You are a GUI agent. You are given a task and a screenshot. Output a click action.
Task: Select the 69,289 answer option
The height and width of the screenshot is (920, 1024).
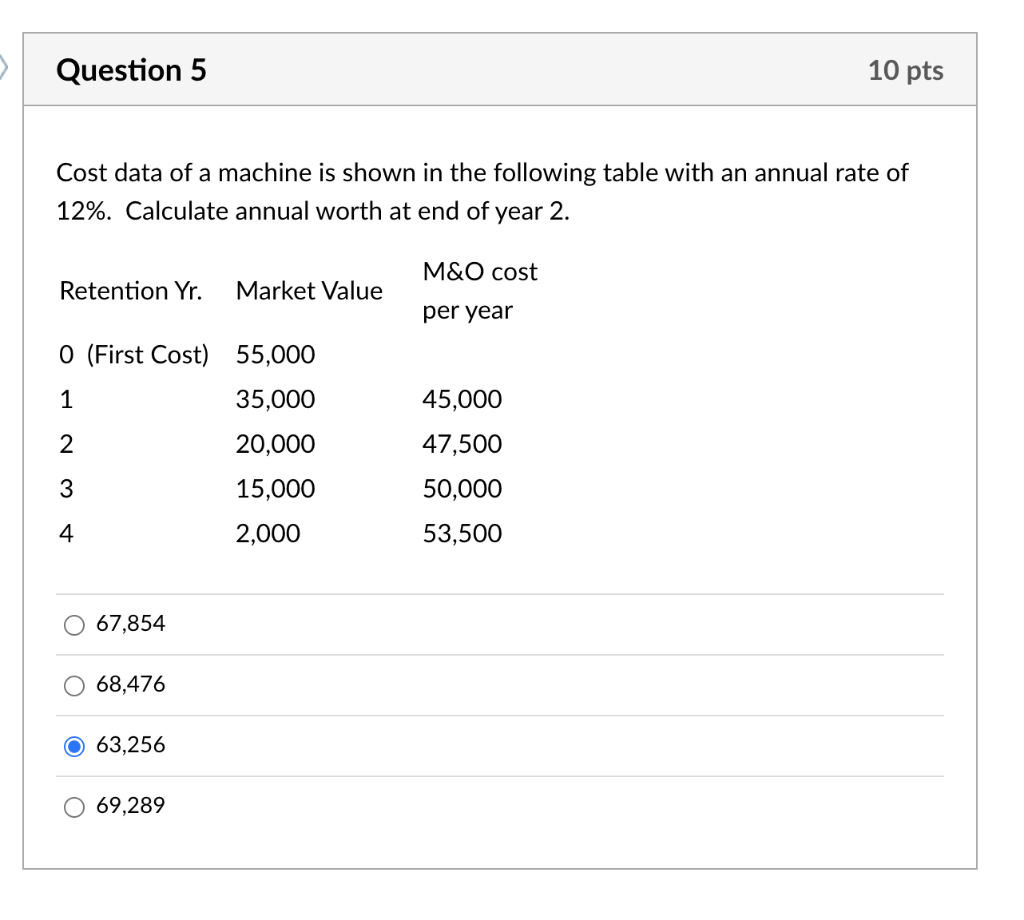(x=74, y=806)
